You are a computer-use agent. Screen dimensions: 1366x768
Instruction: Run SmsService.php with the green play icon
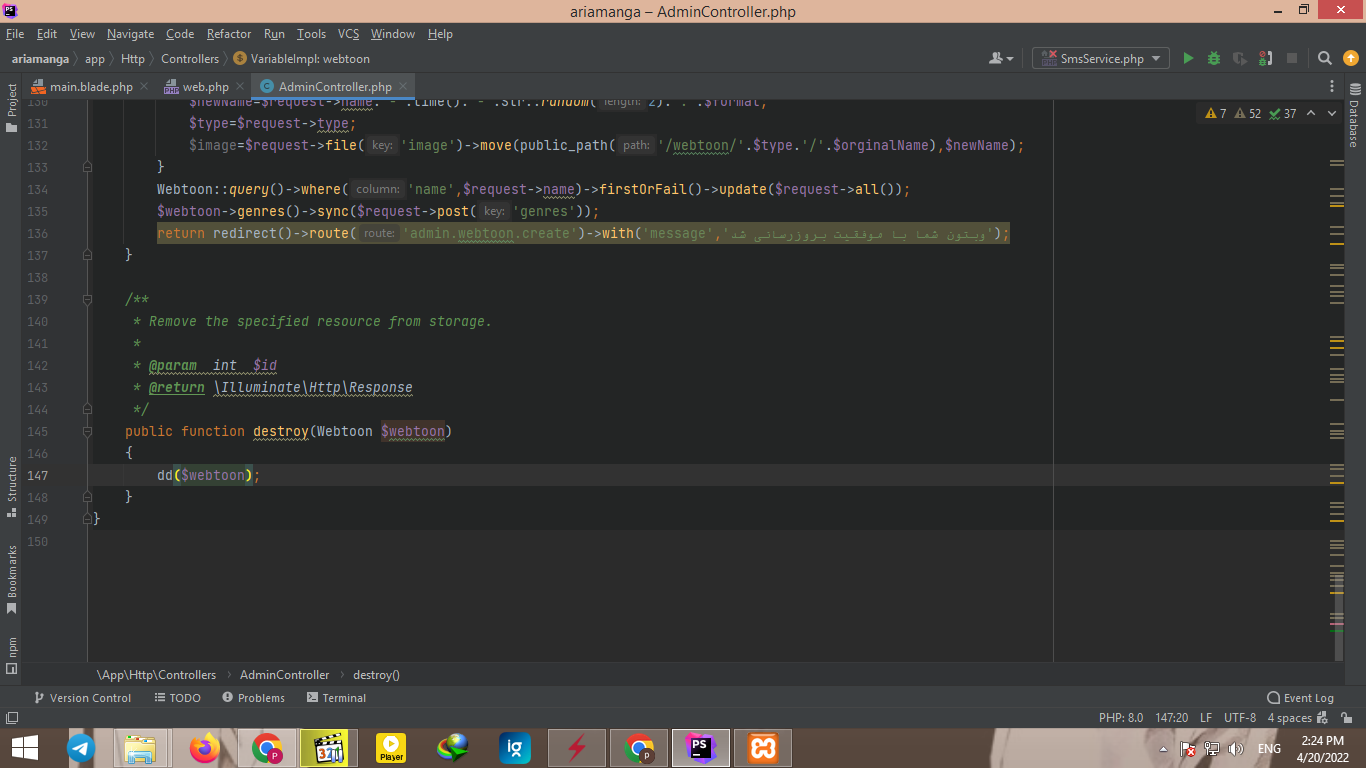coord(1188,59)
